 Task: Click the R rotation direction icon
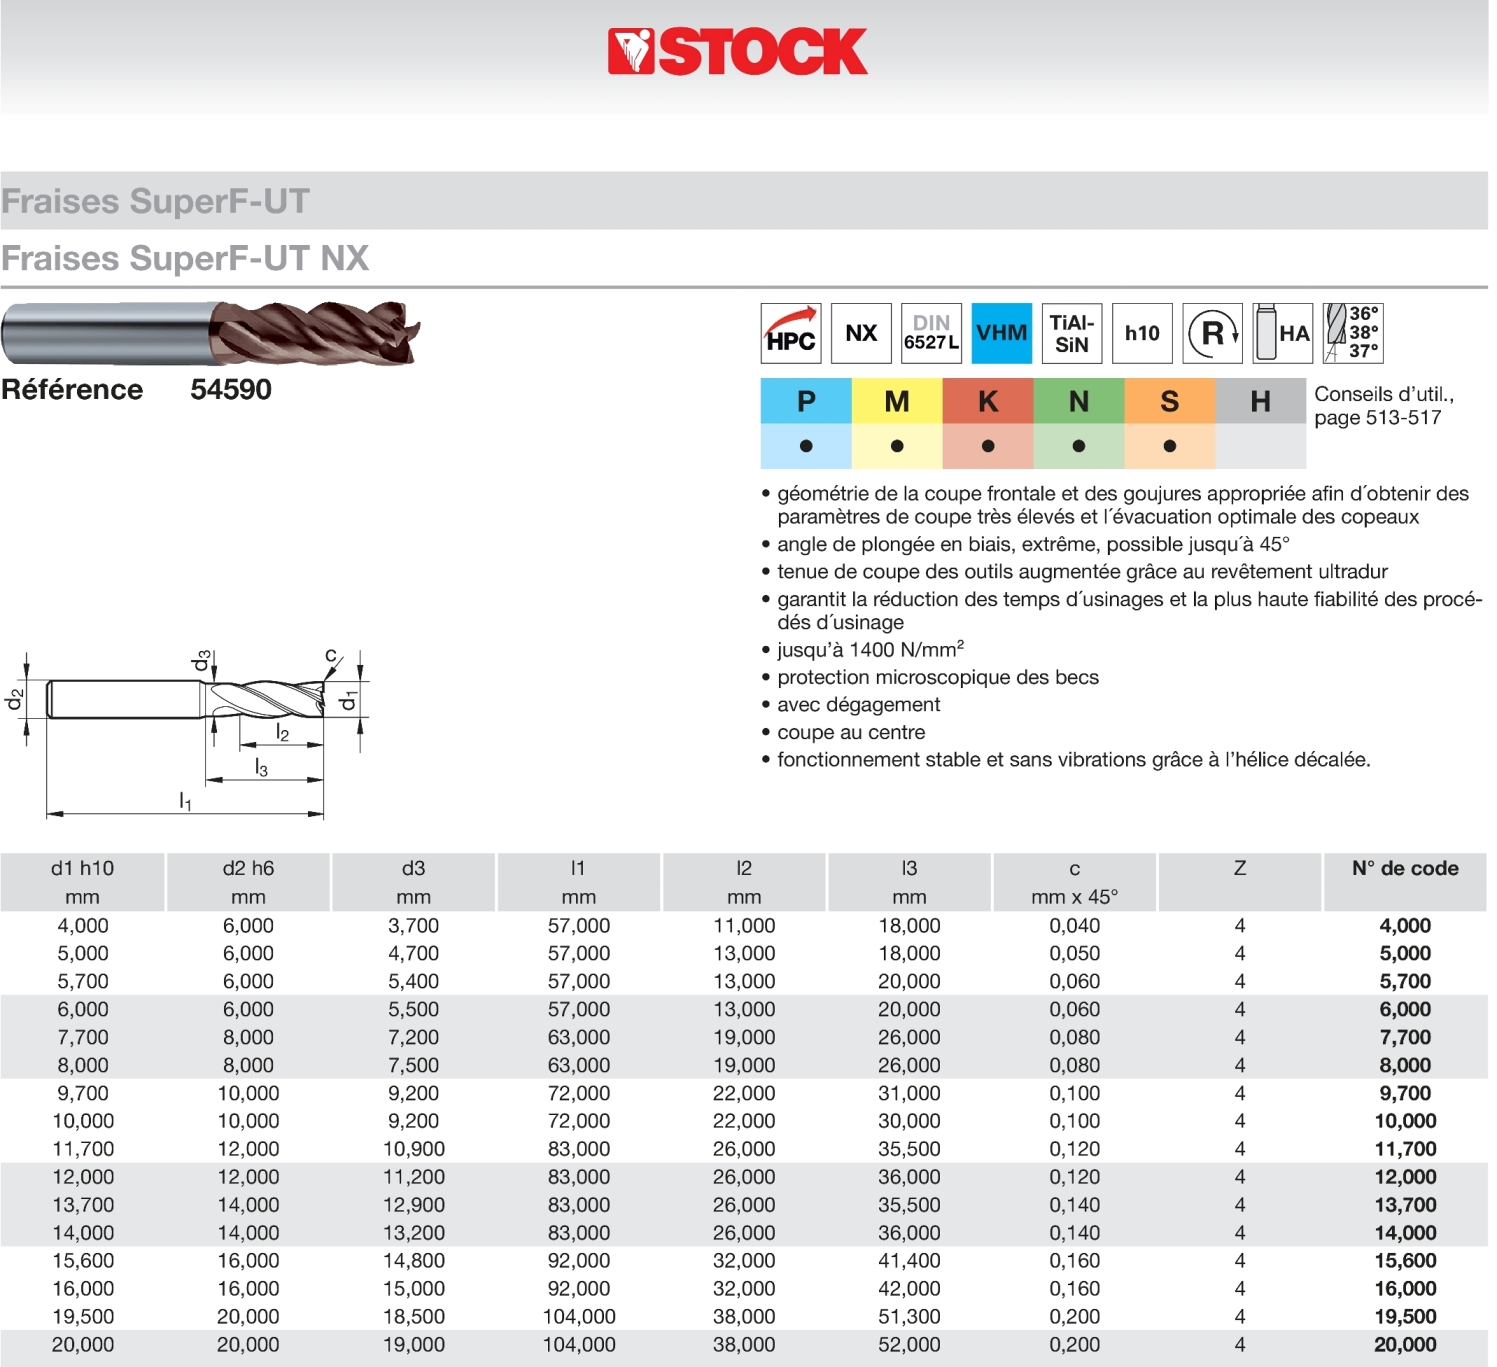[1213, 333]
